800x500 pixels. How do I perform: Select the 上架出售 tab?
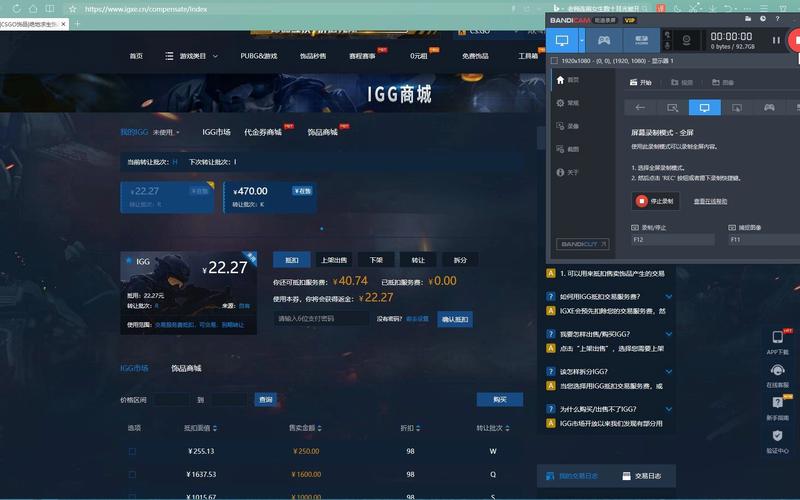click(x=334, y=259)
